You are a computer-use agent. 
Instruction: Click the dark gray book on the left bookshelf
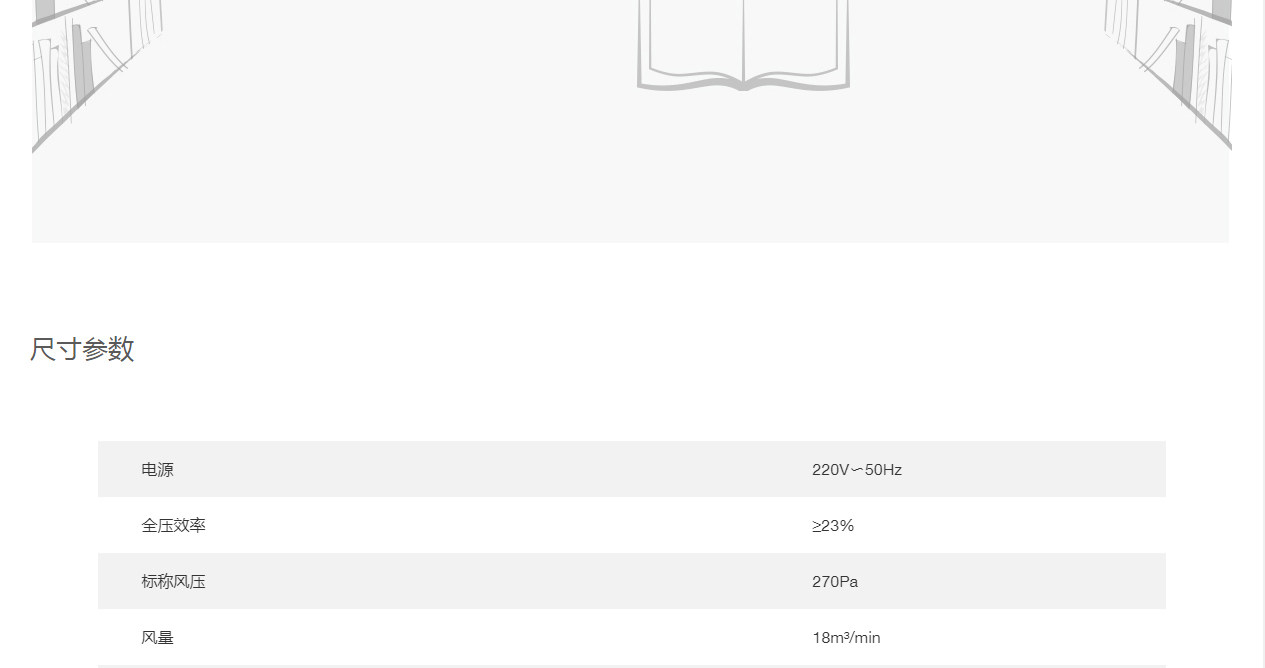pos(82,62)
